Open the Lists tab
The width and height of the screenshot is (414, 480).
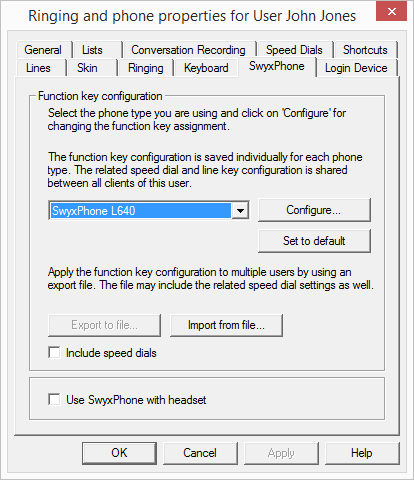pyautogui.click(x=92, y=50)
